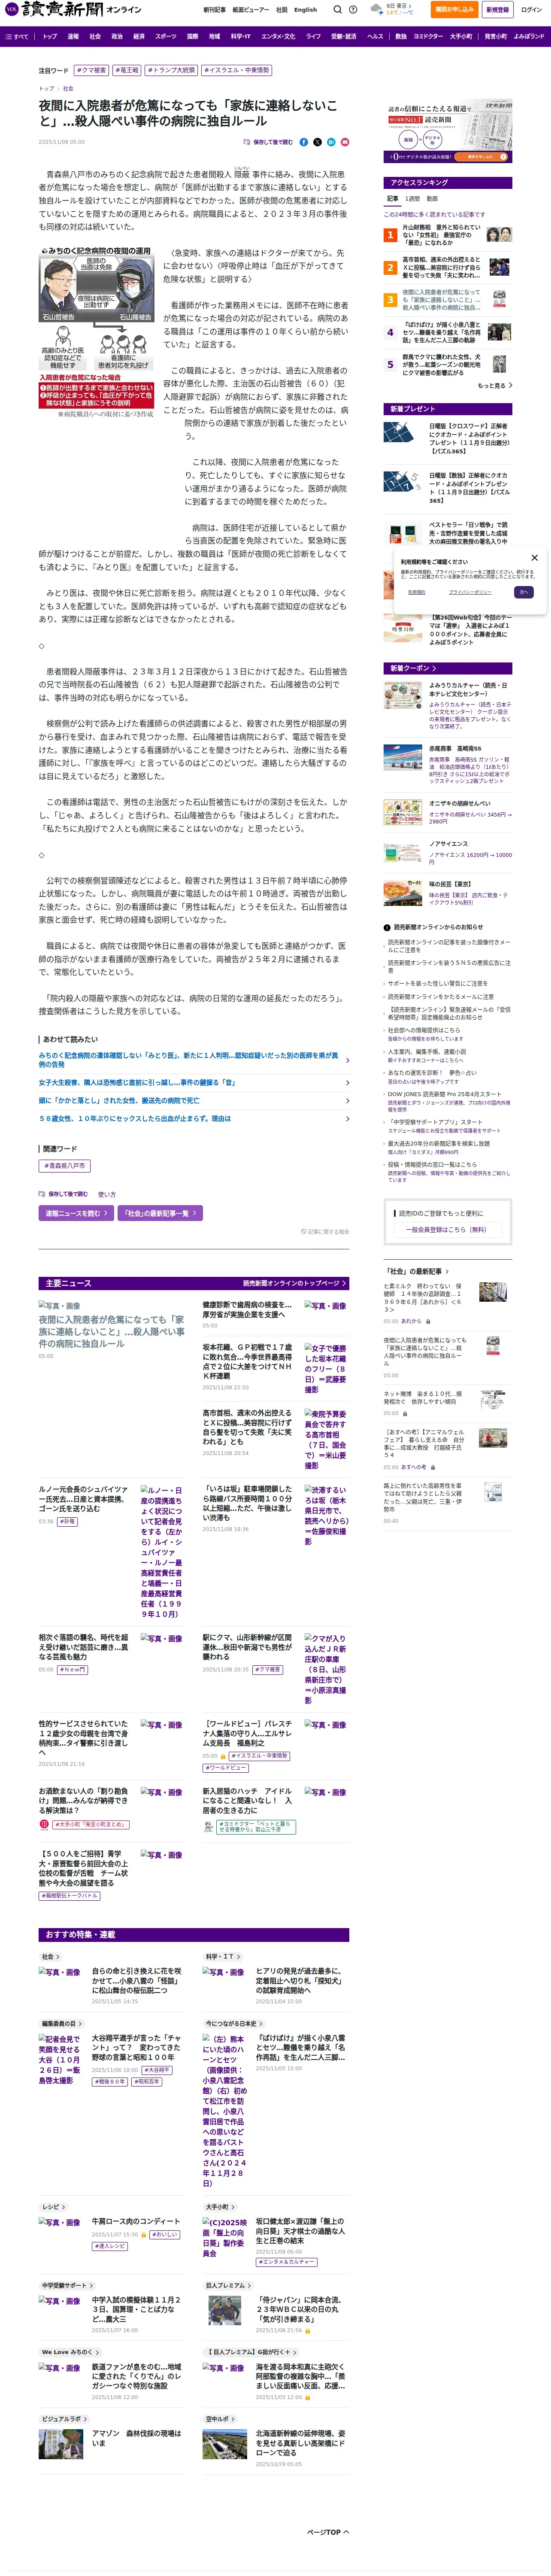Open the 時事川柳 Web句会 thumbnail
Image resolution: width=551 pixels, height=2576 pixels.
(x=402, y=629)
